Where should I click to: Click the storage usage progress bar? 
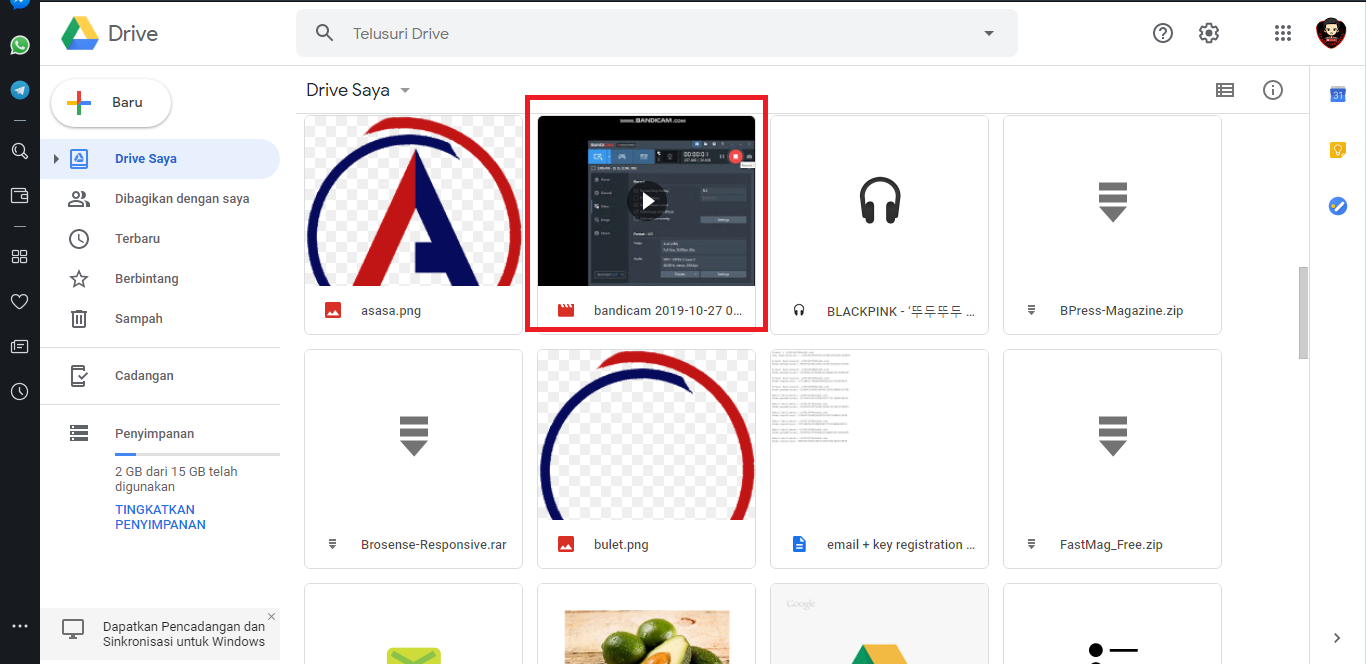pyautogui.click(x=197, y=455)
